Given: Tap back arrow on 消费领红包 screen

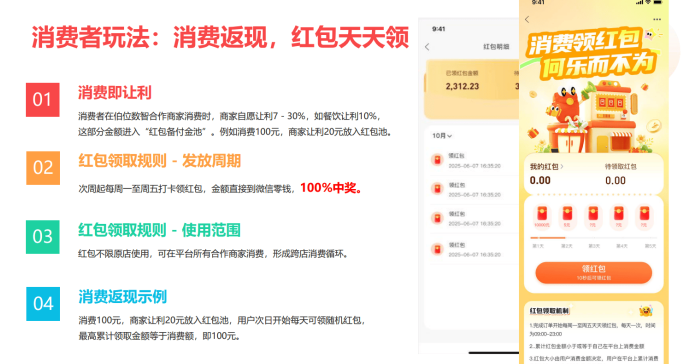Looking at the screenshot, I should [x=527, y=19].
